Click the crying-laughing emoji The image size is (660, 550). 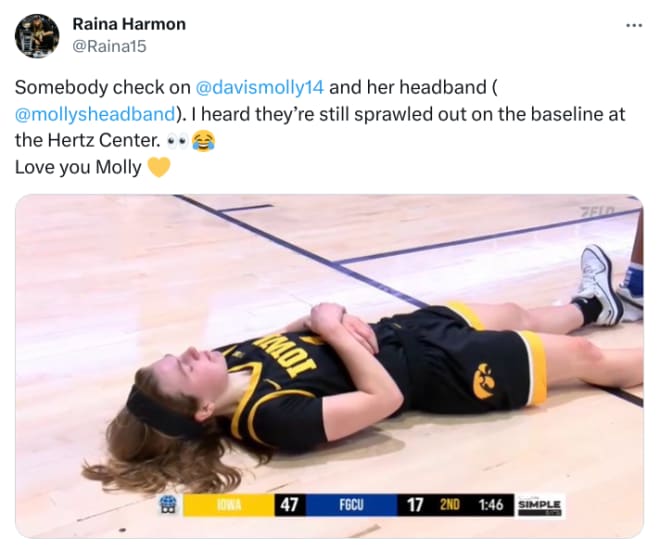click(204, 141)
